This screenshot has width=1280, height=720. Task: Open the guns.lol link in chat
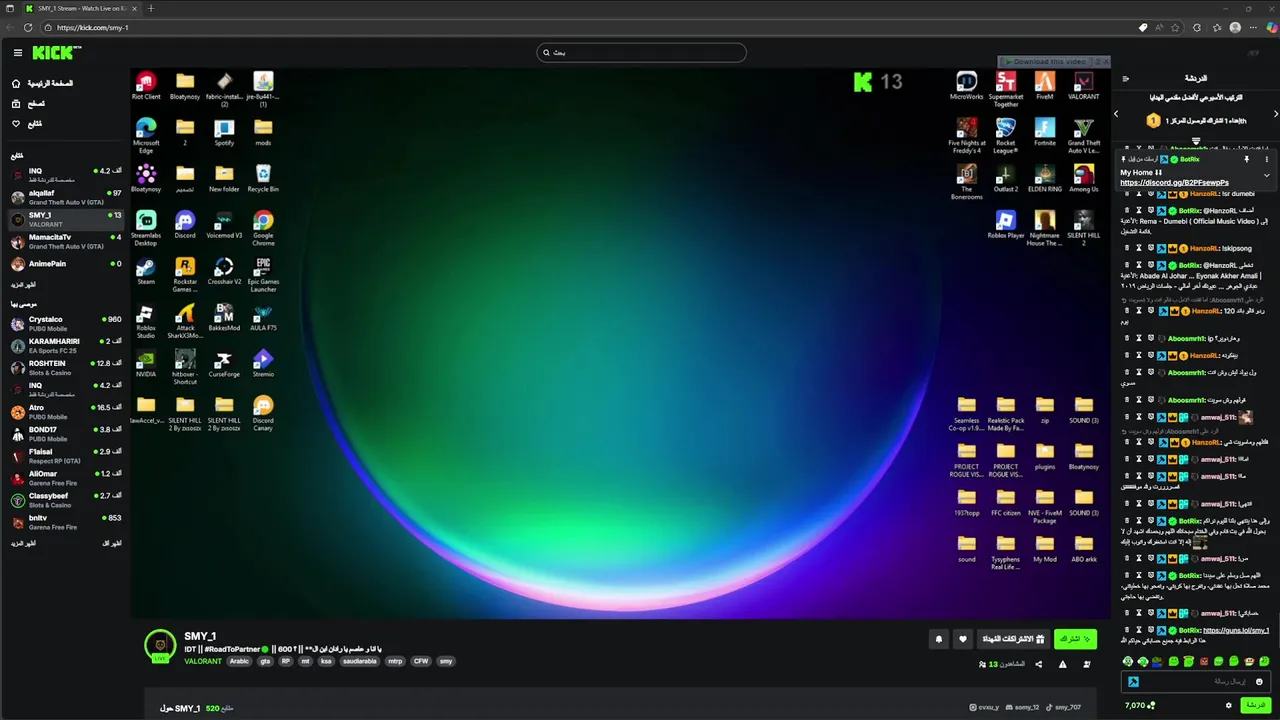(x=1236, y=630)
